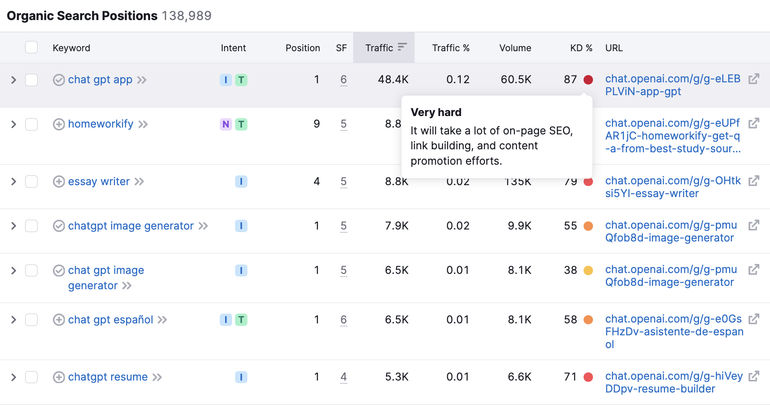
Task: Open external link icon for asistente-de-espanol URL
Action: coord(753,319)
